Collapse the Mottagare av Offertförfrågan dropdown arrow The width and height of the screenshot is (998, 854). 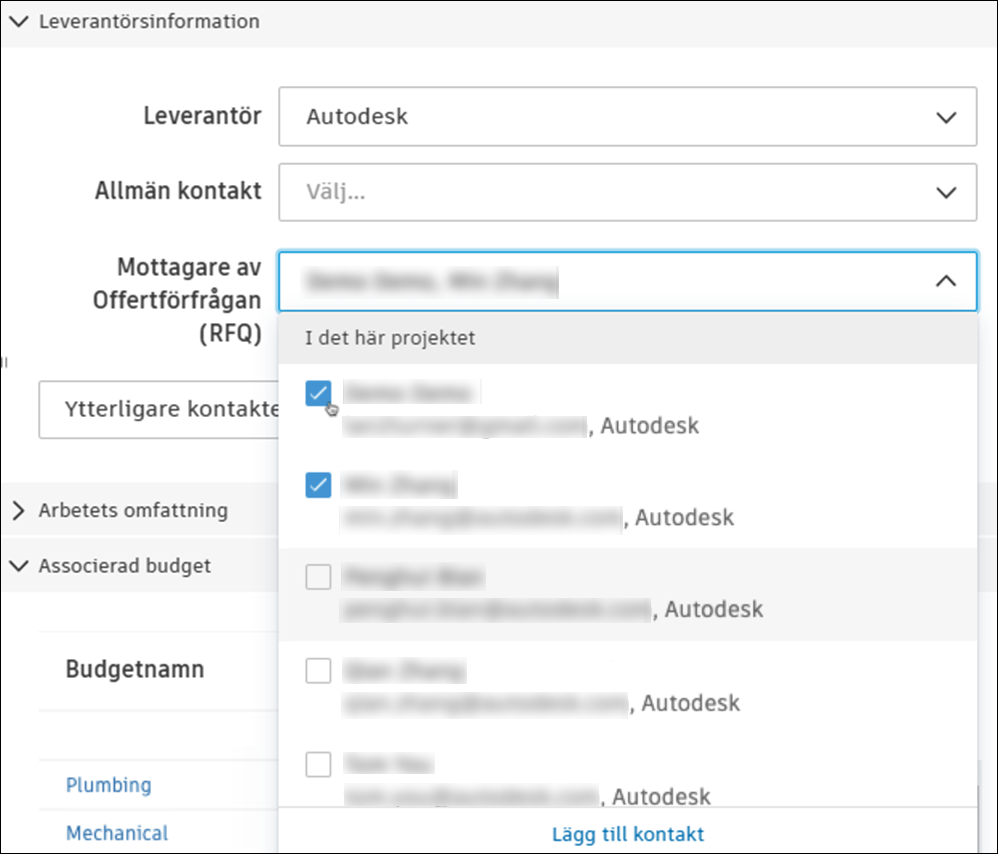point(945,282)
